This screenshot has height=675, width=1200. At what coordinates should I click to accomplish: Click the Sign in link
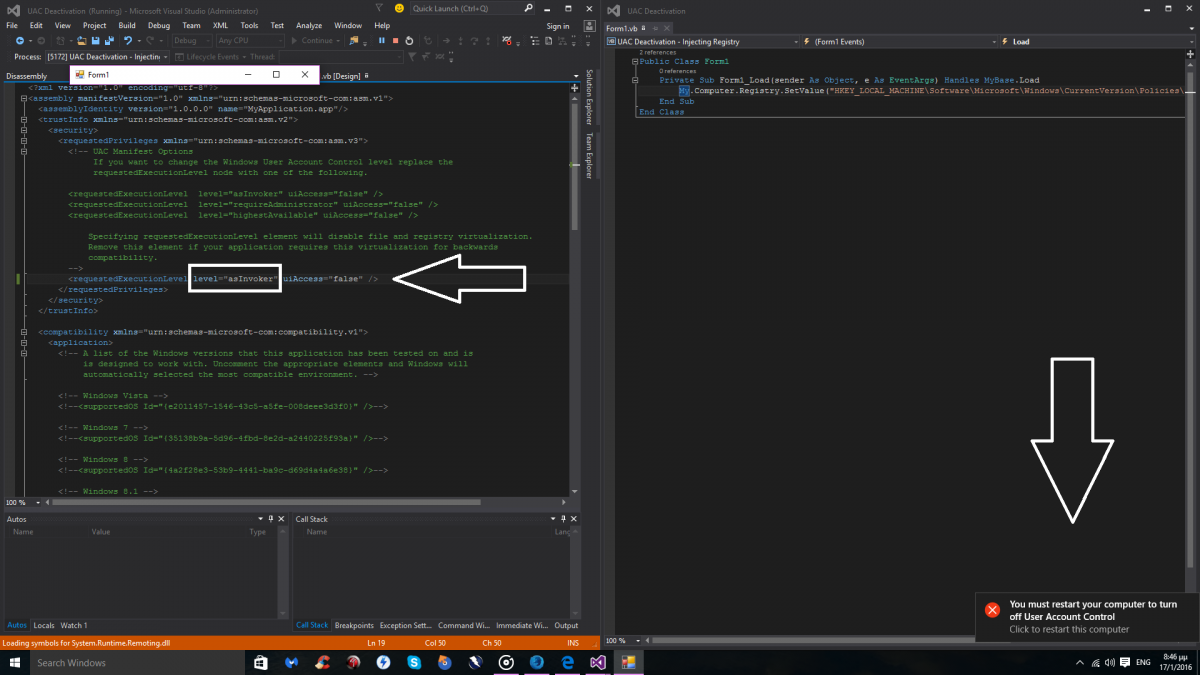558,26
